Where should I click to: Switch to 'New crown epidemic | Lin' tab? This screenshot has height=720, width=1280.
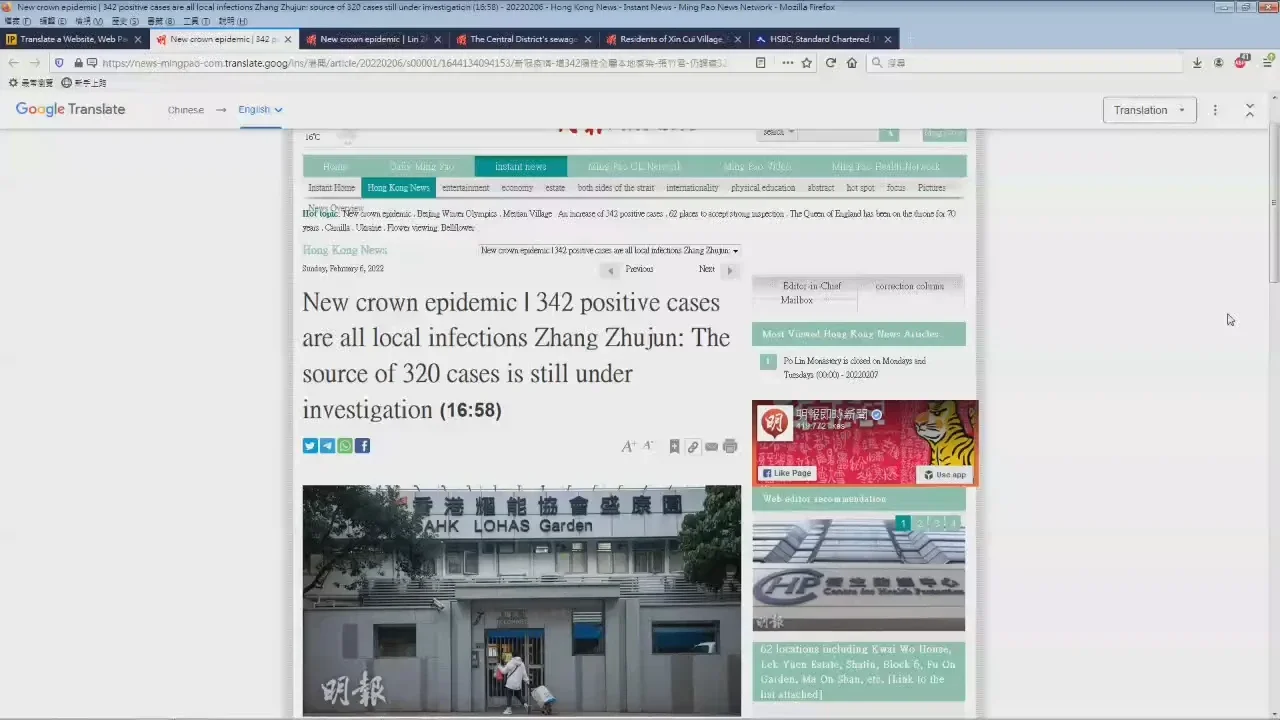374,39
